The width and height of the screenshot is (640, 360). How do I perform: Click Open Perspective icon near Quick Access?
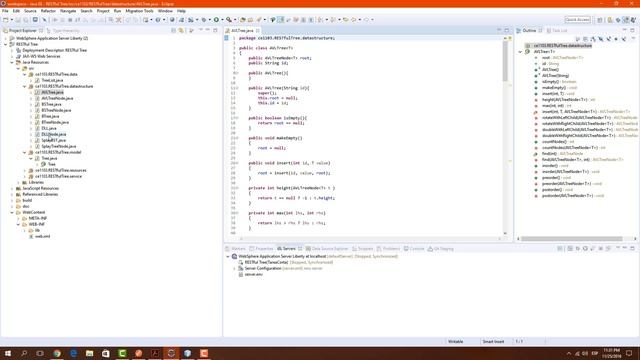[x=600, y=20]
